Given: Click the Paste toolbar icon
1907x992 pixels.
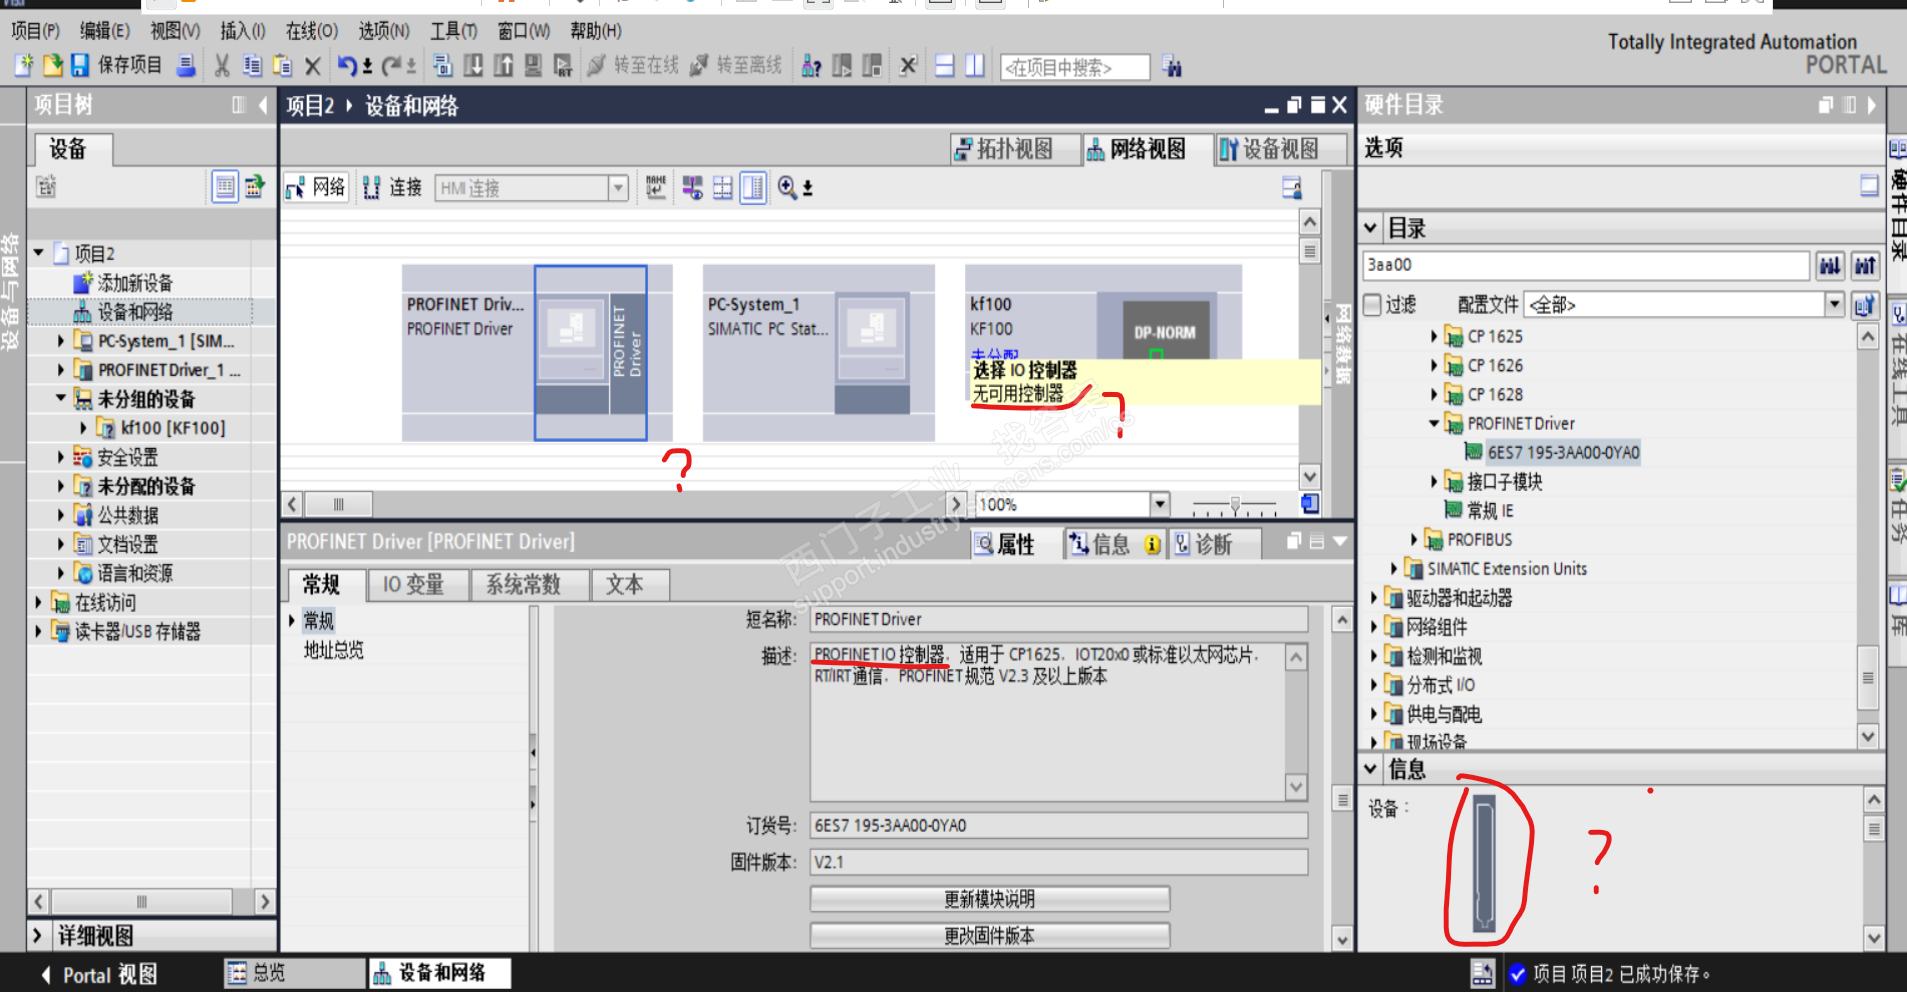Looking at the screenshot, I should click(x=283, y=66).
